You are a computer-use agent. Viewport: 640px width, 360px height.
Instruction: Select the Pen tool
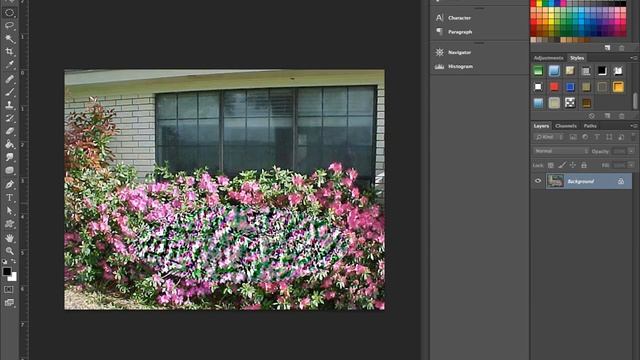point(9,184)
